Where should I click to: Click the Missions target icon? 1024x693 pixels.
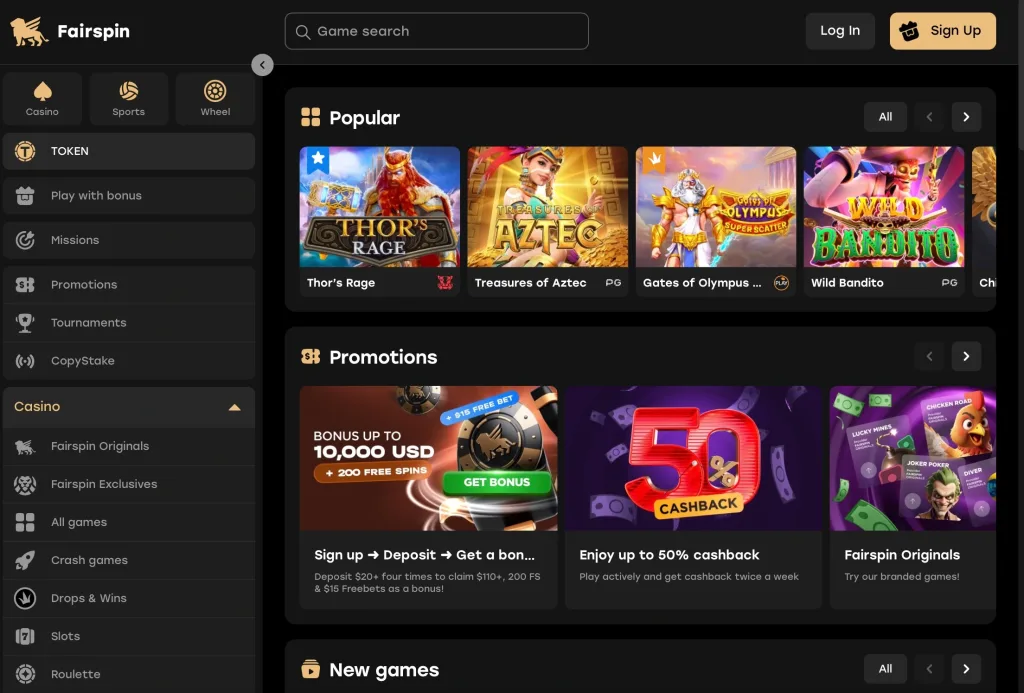pos(25,240)
